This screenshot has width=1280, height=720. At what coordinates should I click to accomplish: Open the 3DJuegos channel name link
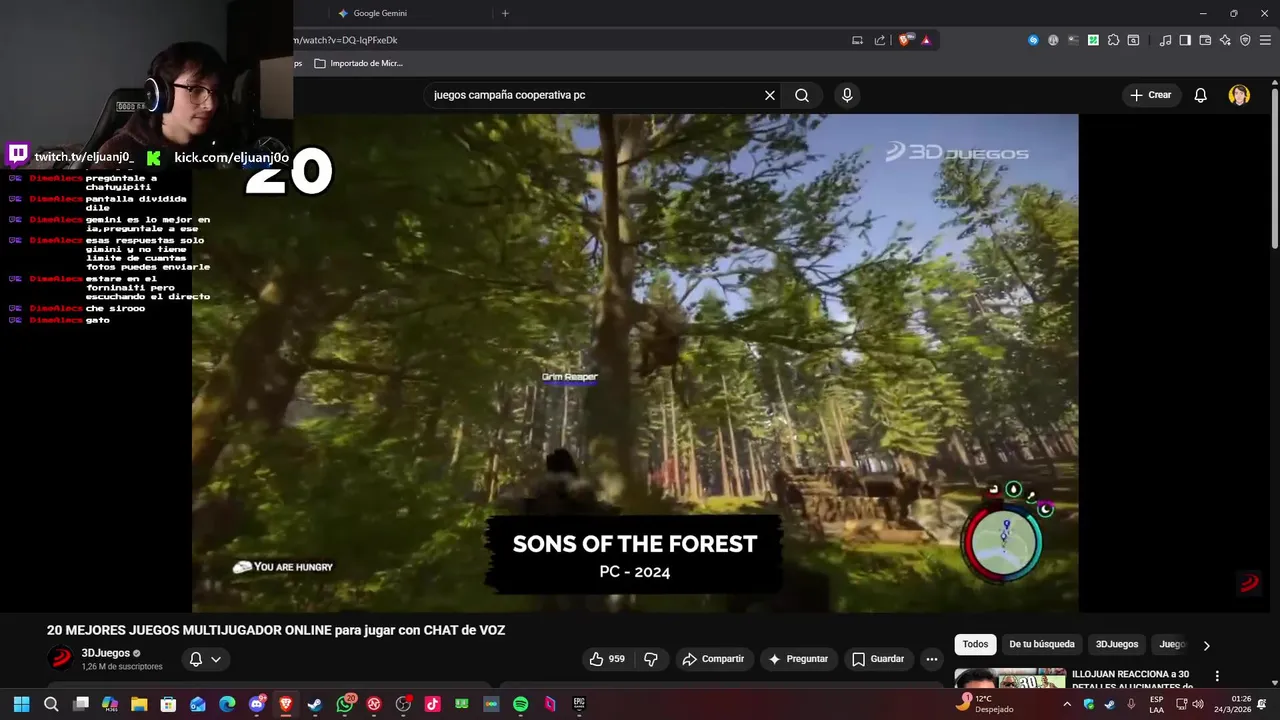[x=106, y=653]
